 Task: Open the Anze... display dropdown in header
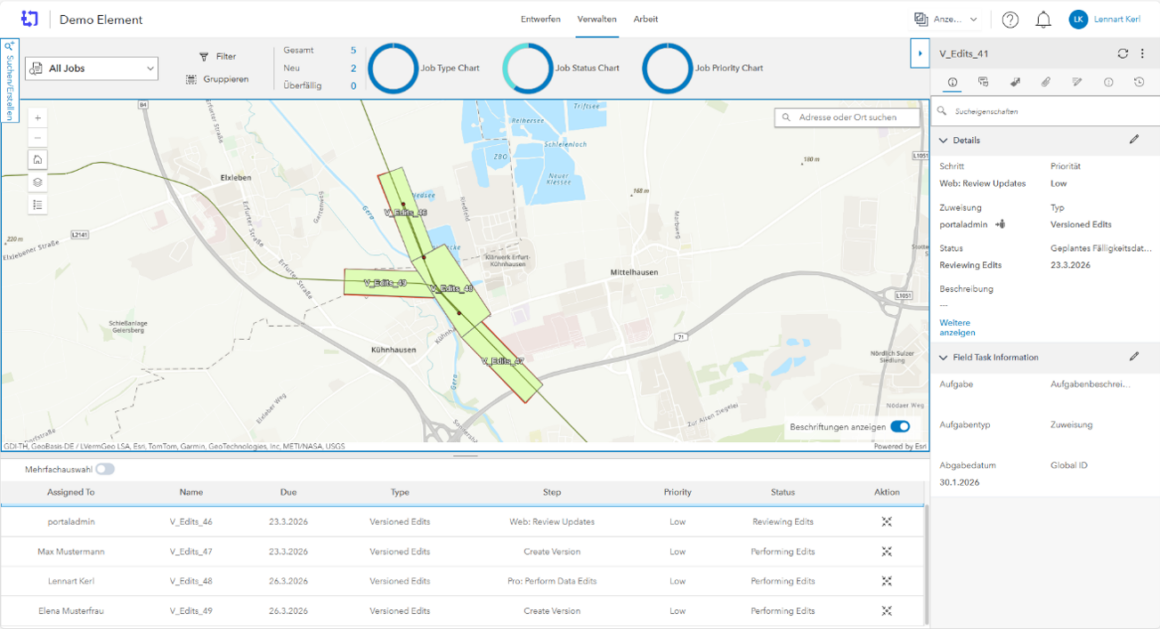(x=946, y=19)
